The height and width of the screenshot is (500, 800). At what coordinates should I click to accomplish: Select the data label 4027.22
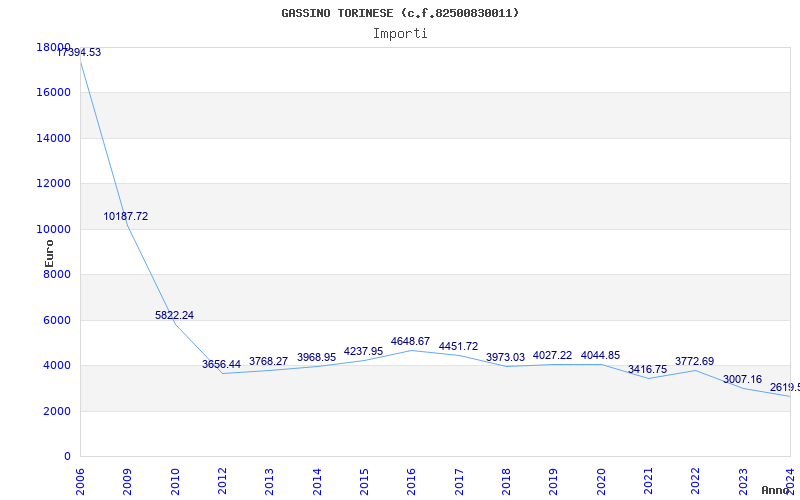point(553,355)
